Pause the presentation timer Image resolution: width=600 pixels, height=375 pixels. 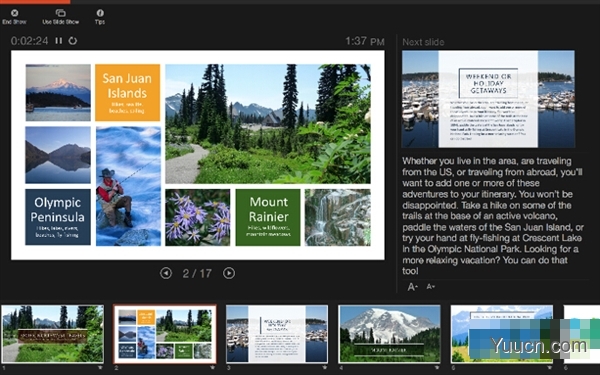click(x=59, y=41)
